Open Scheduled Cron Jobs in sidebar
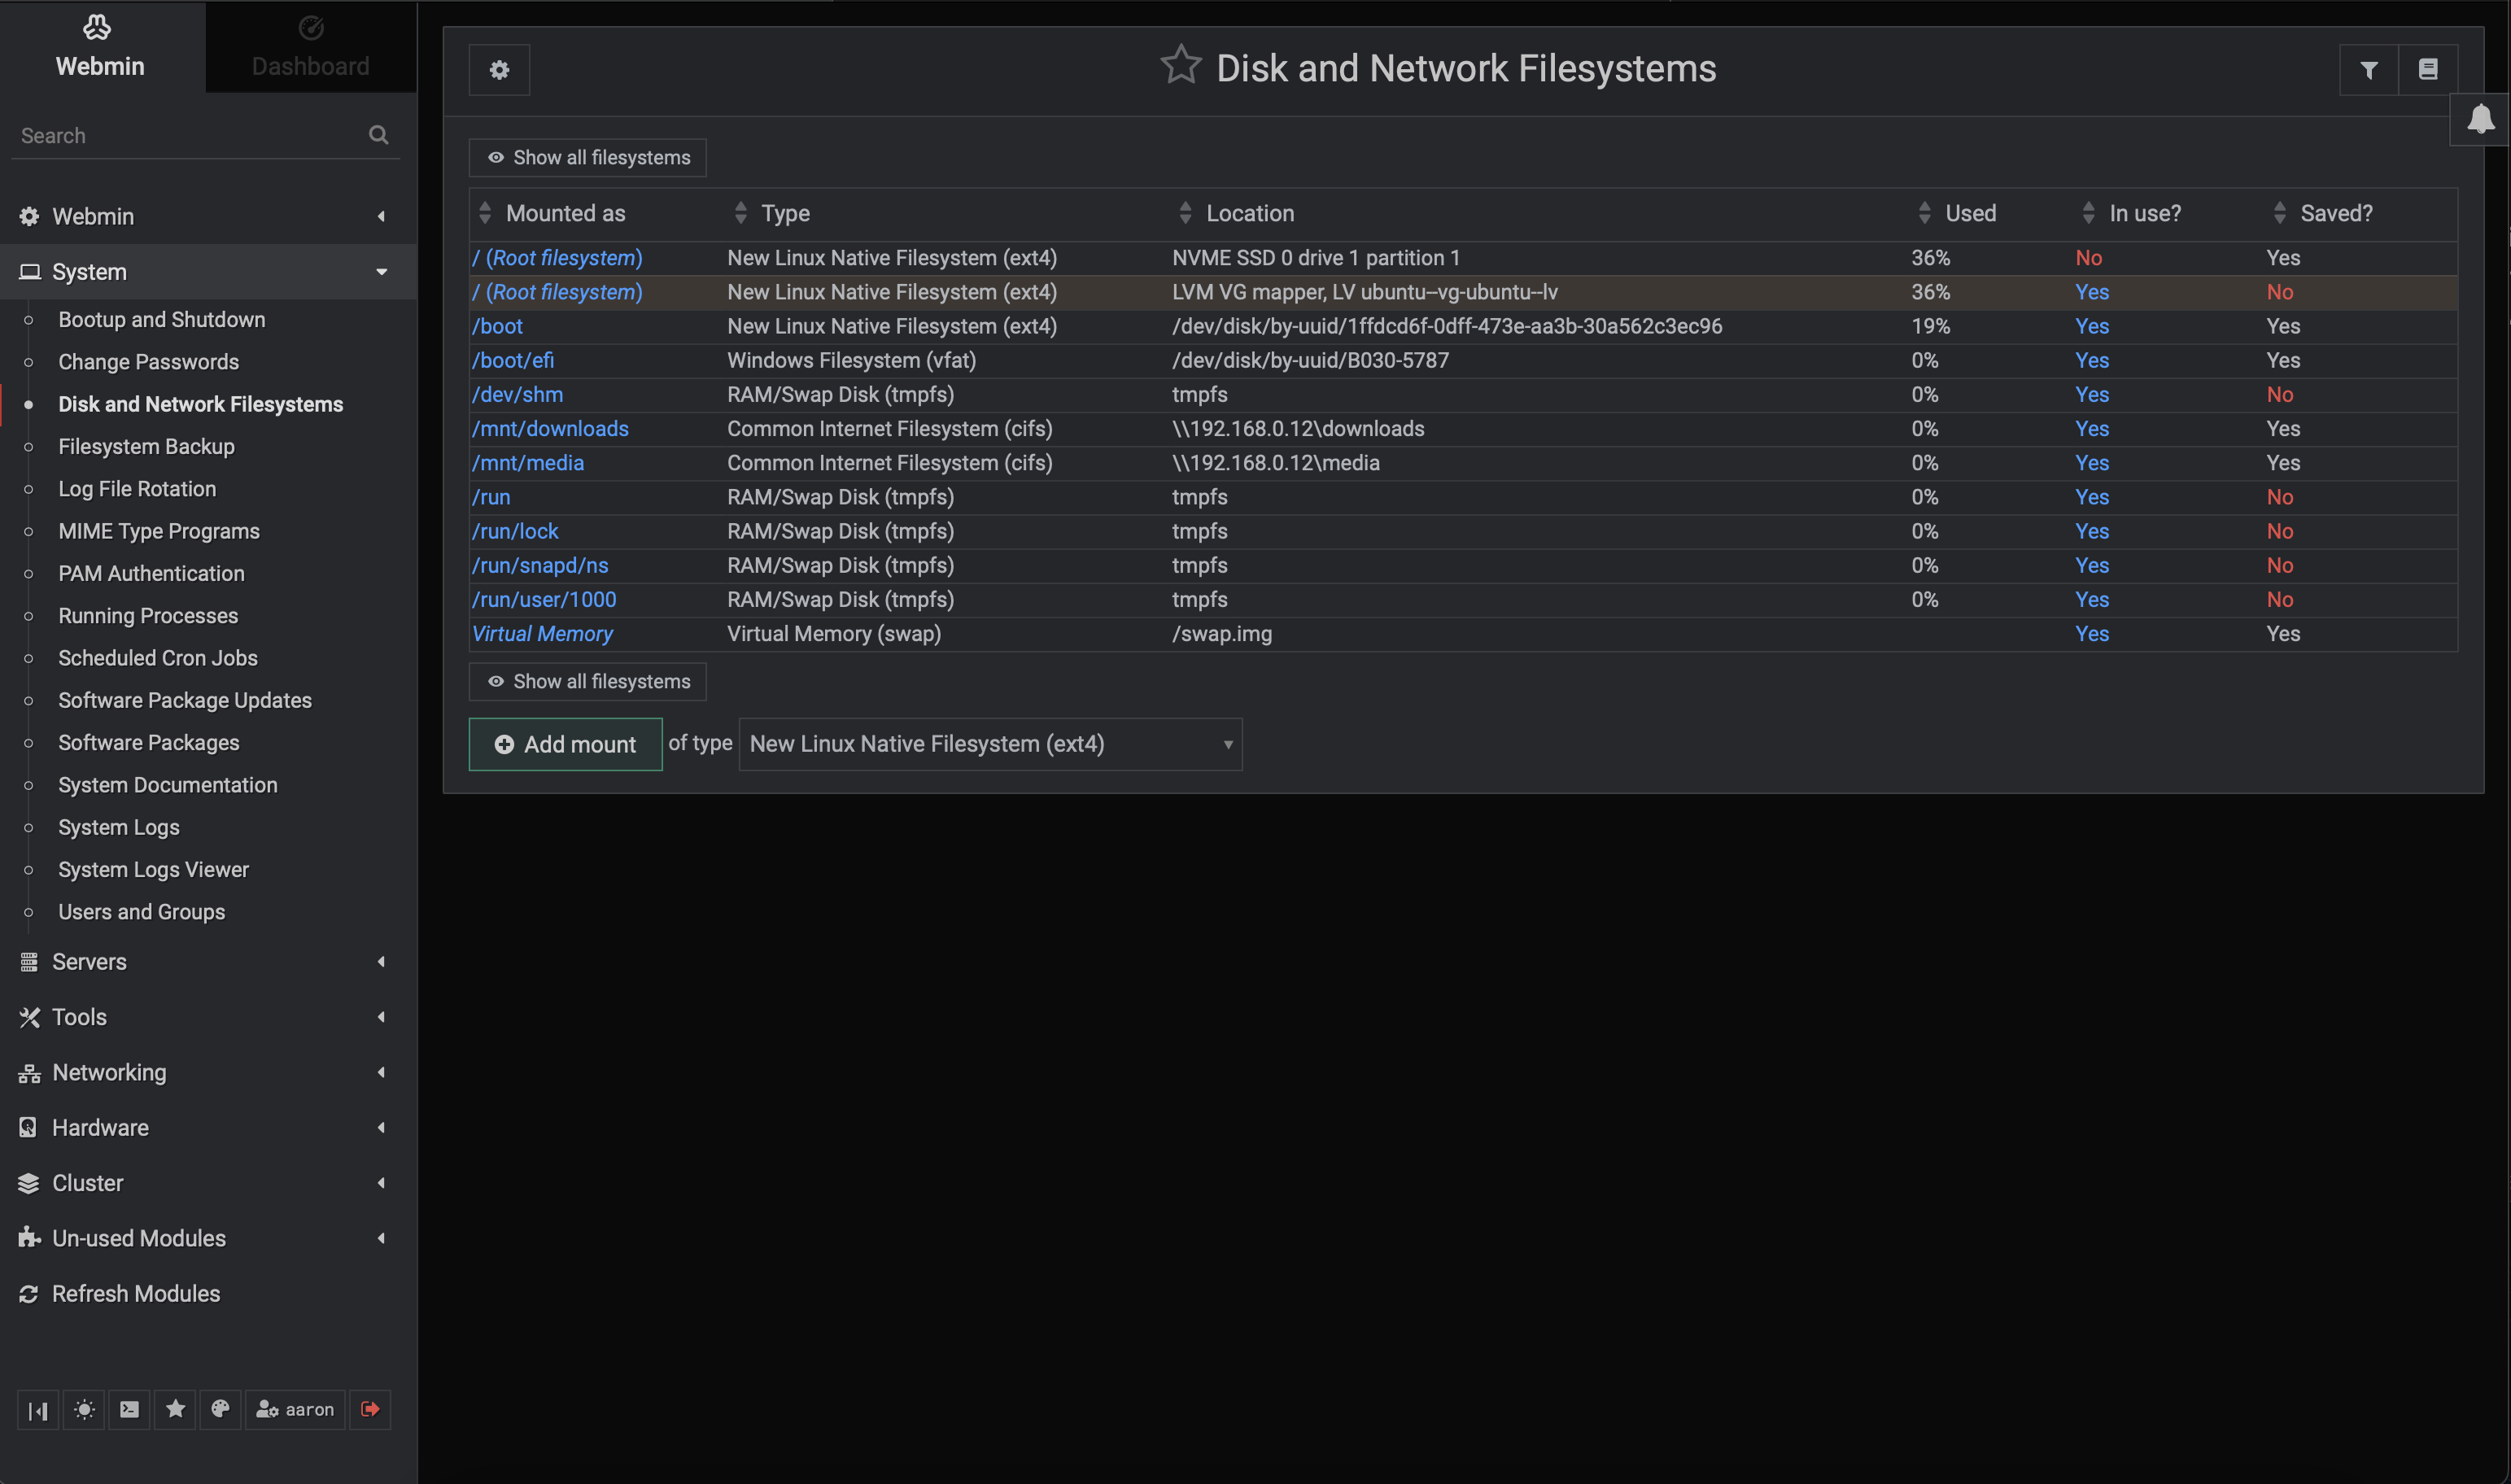Screen dimensions: 2511x1484 (158, 658)
